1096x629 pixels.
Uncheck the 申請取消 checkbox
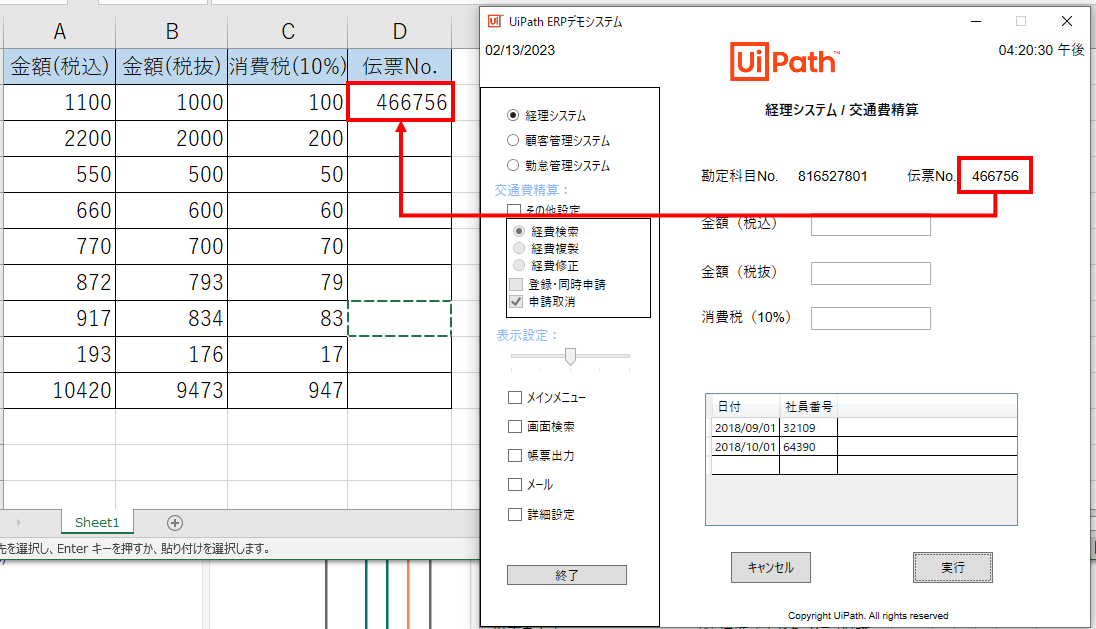point(517,302)
